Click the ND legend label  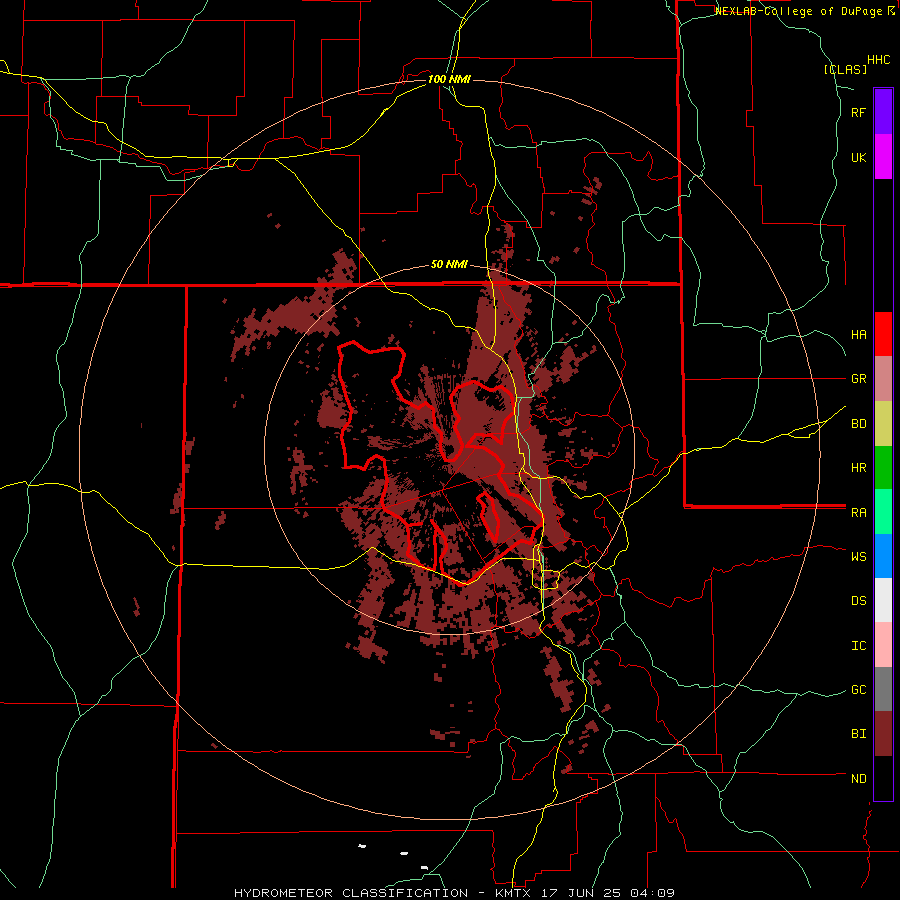859,779
